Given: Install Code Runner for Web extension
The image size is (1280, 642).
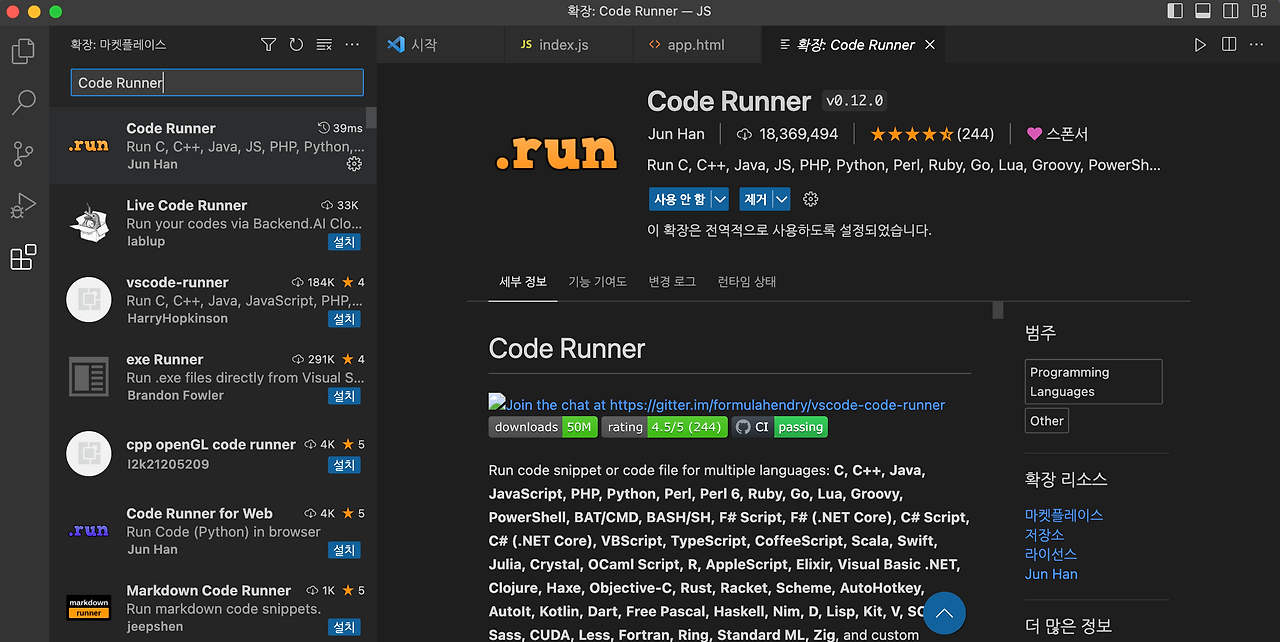Looking at the screenshot, I should tap(344, 550).
